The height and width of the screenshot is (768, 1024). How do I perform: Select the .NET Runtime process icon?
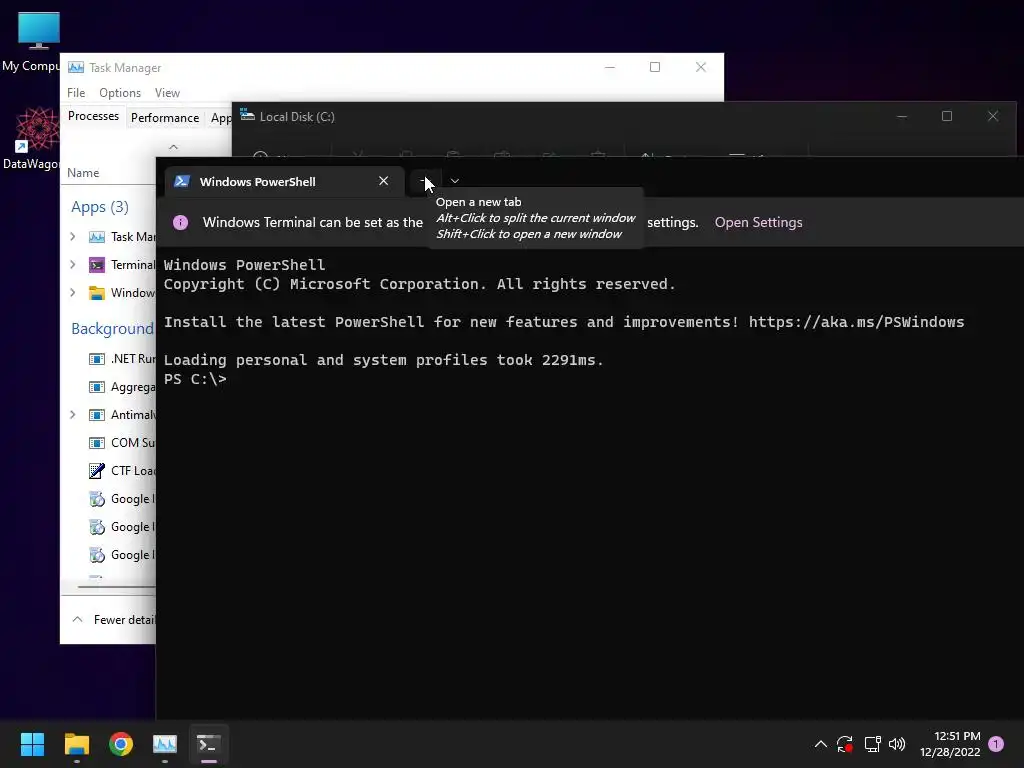click(x=97, y=359)
